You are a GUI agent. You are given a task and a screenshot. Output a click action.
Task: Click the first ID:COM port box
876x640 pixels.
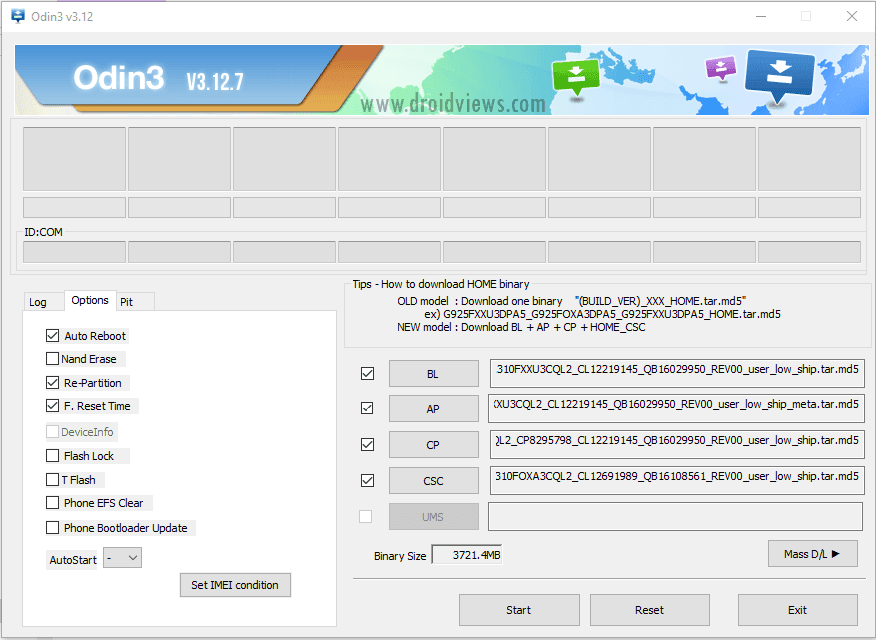pyautogui.click(x=74, y=252)
